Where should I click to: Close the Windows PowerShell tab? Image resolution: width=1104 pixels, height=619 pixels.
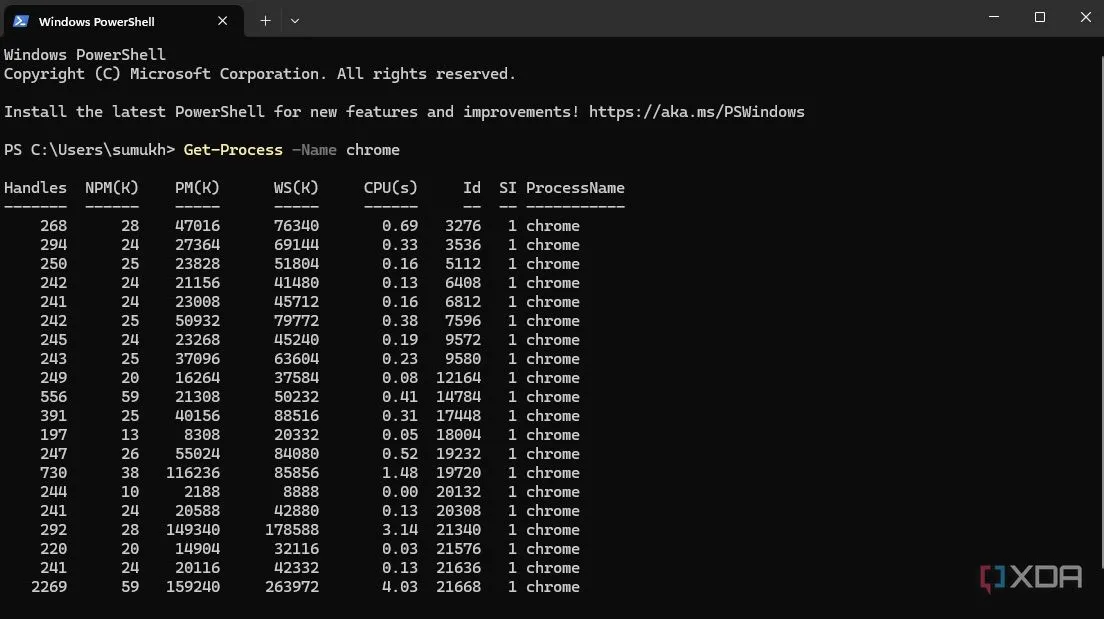(x=222, y=21)
